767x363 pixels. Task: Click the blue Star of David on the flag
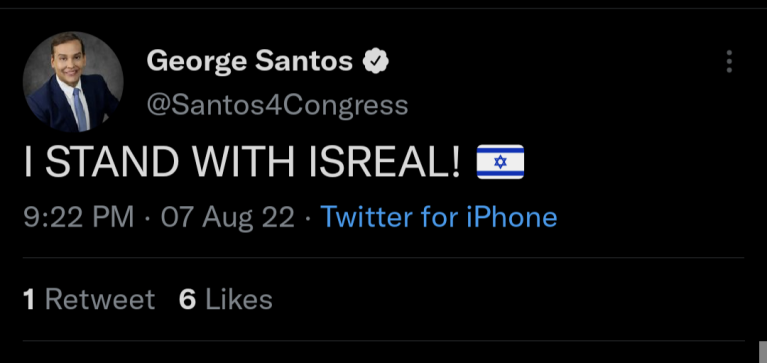point(500,162)
